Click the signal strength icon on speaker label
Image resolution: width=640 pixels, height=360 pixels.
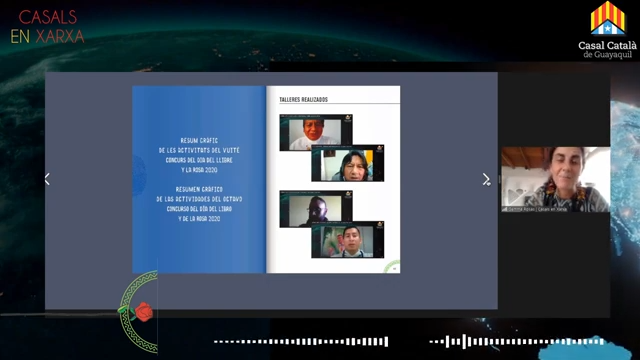[504, 209]
